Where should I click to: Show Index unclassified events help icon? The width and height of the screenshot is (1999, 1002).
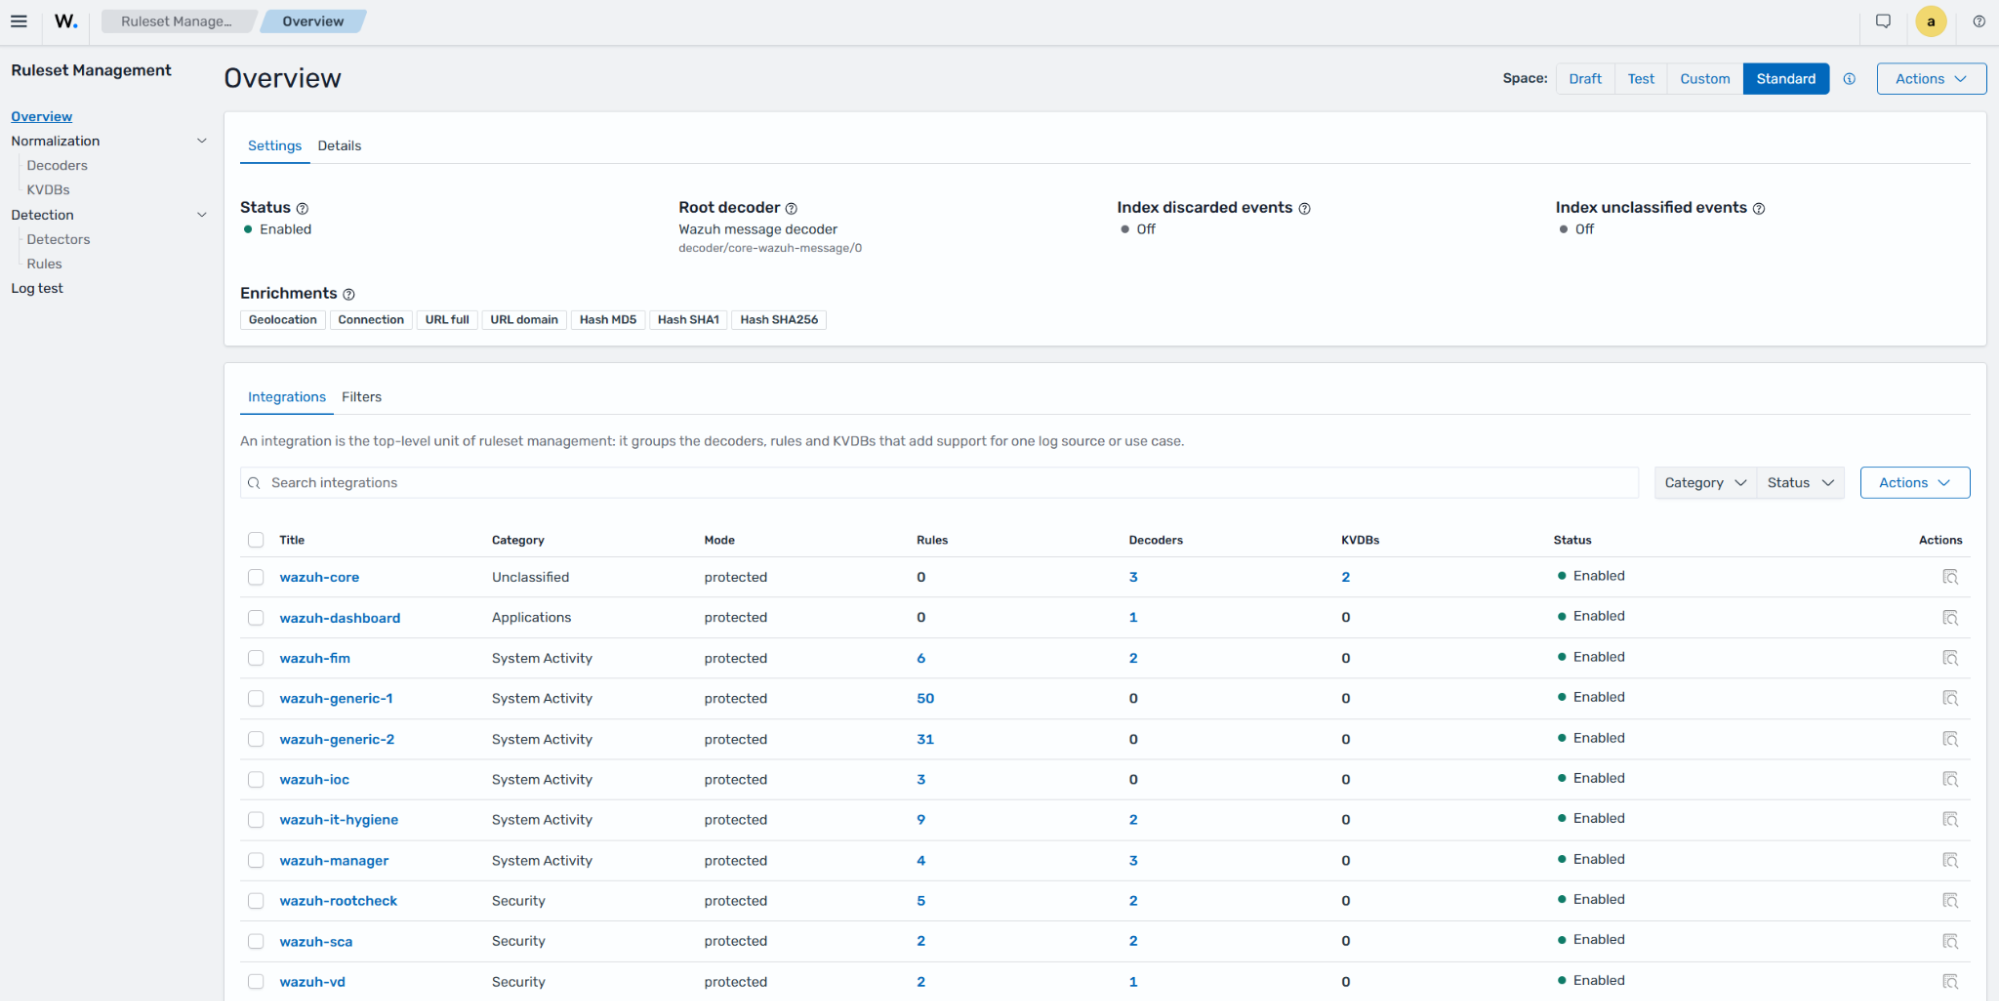click(1759, 208)
